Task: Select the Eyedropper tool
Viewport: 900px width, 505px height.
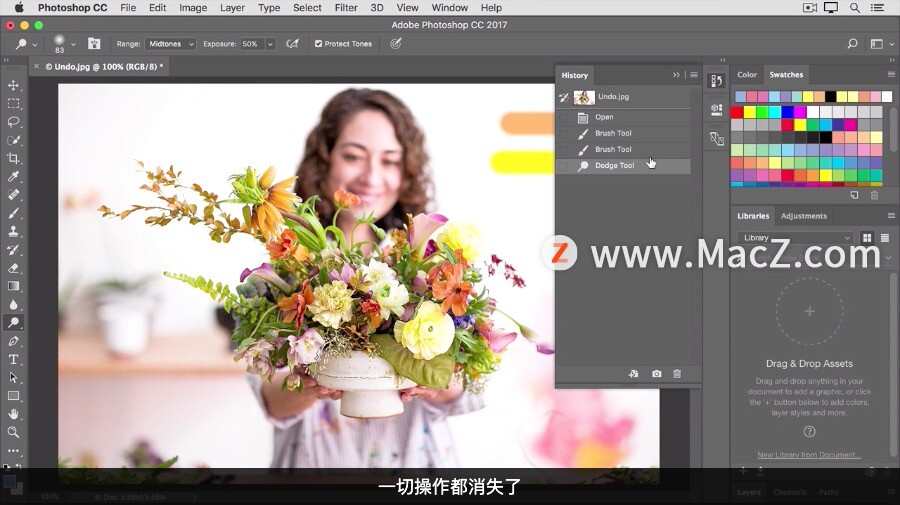Action: click(x=13, y=177)
